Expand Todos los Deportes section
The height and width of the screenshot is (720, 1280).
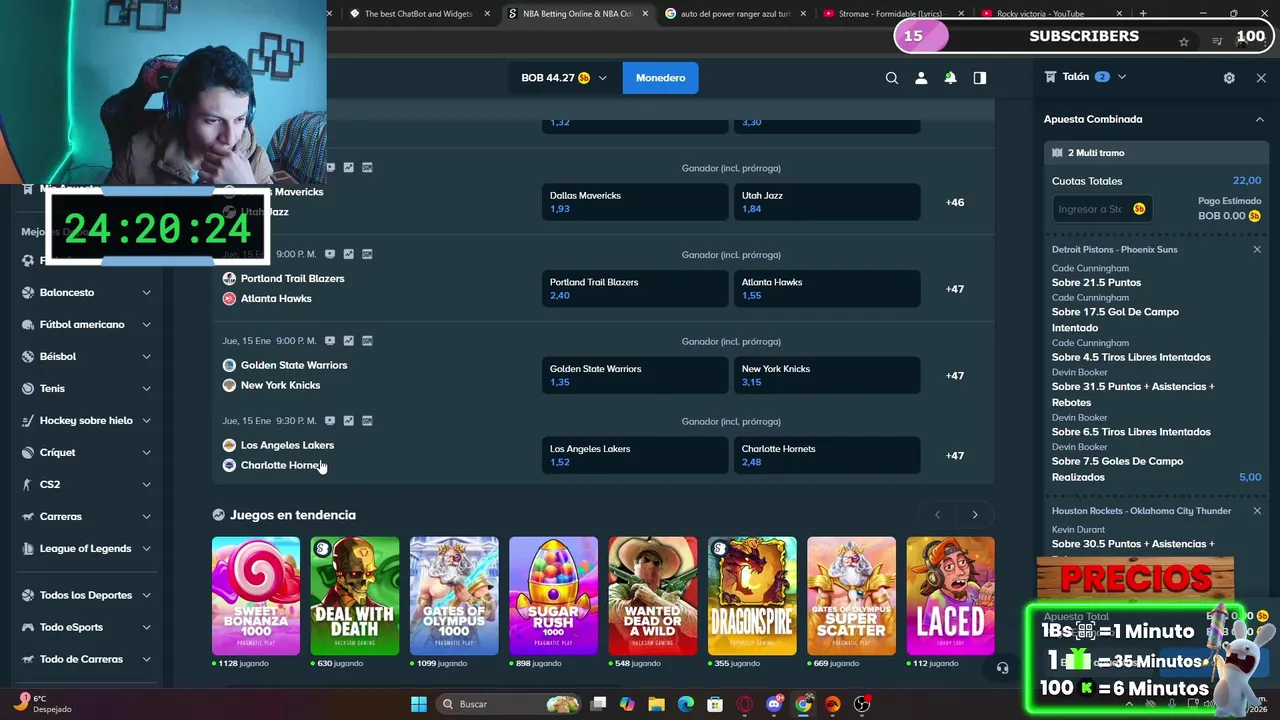[x=146, y=595]
